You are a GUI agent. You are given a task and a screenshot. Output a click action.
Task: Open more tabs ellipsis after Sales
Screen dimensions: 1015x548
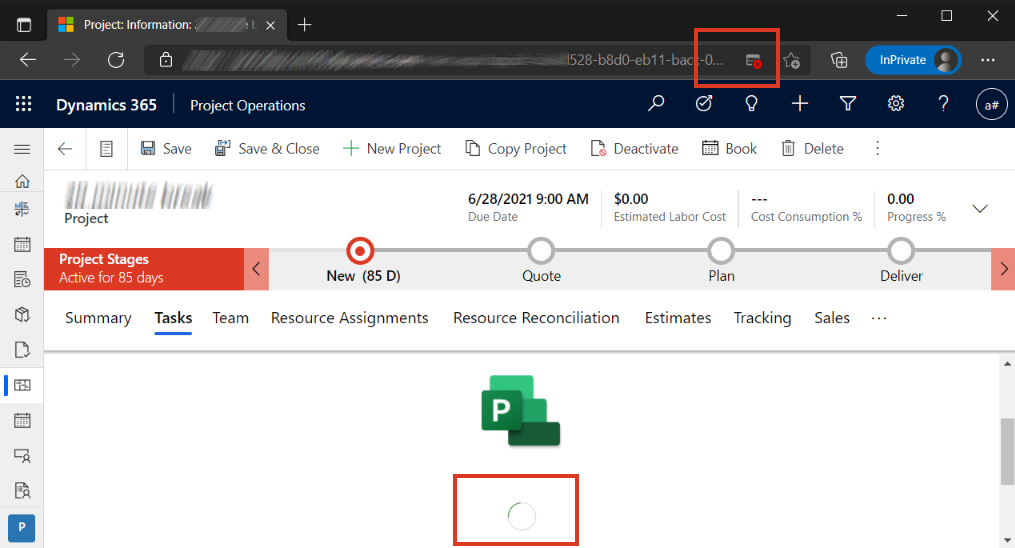point(879,318)
